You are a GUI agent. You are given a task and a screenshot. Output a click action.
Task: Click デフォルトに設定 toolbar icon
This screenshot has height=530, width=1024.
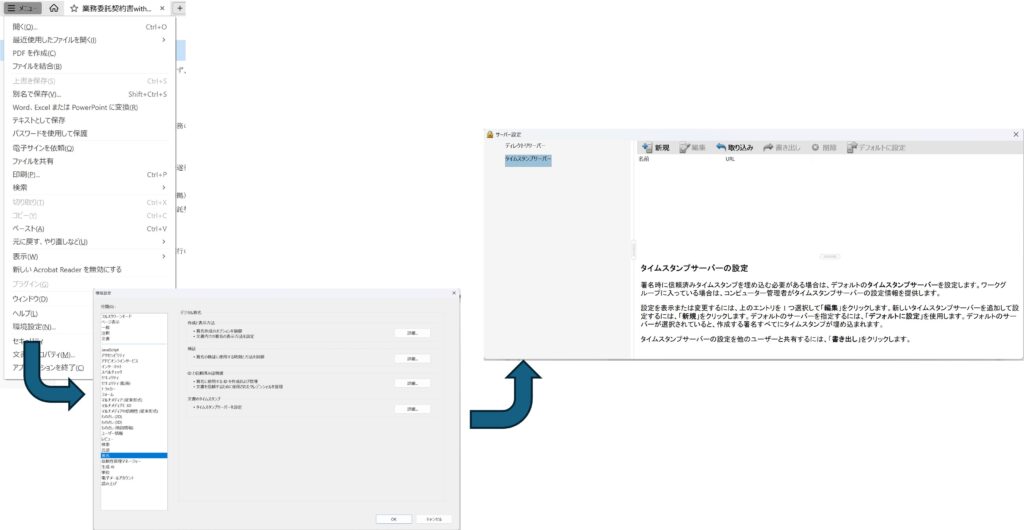click(x=876, y=147)
